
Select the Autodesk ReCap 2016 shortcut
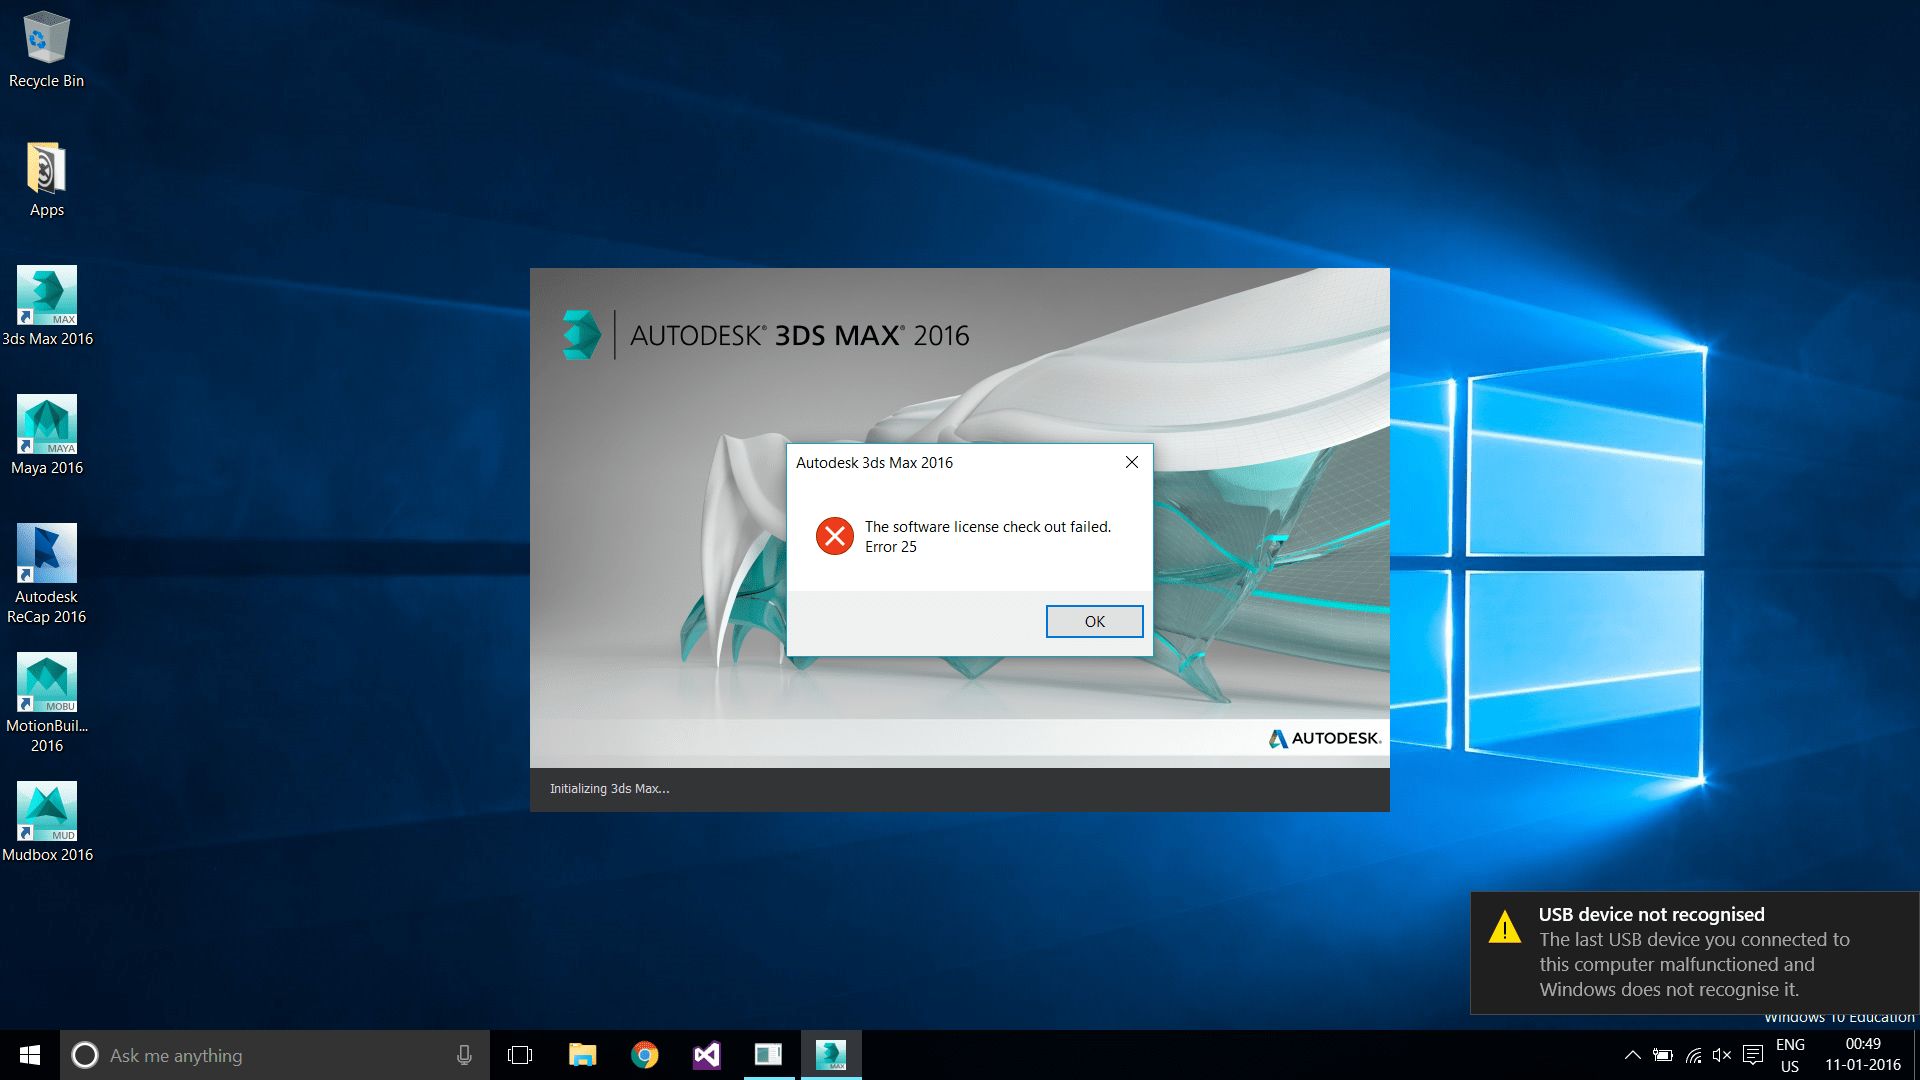(47, 574)
